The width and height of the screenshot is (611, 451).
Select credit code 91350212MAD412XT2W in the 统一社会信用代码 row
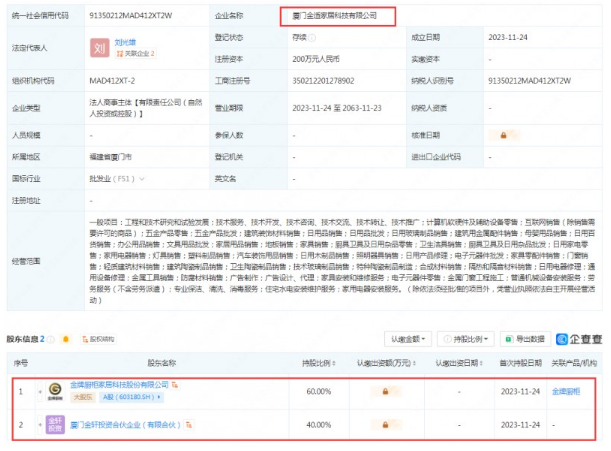pyautogui.click(x=131, y=16)
